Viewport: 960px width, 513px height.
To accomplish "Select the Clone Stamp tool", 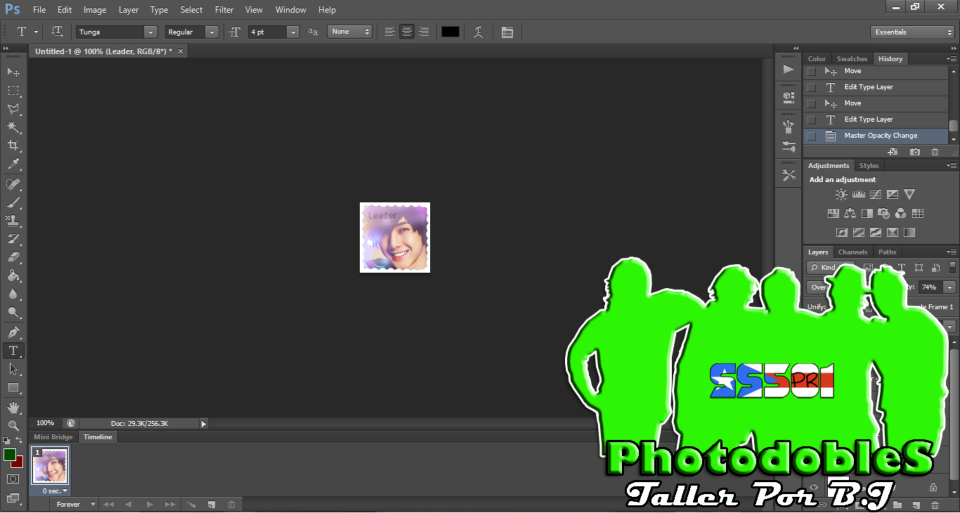I will click(x=13, y=220).
